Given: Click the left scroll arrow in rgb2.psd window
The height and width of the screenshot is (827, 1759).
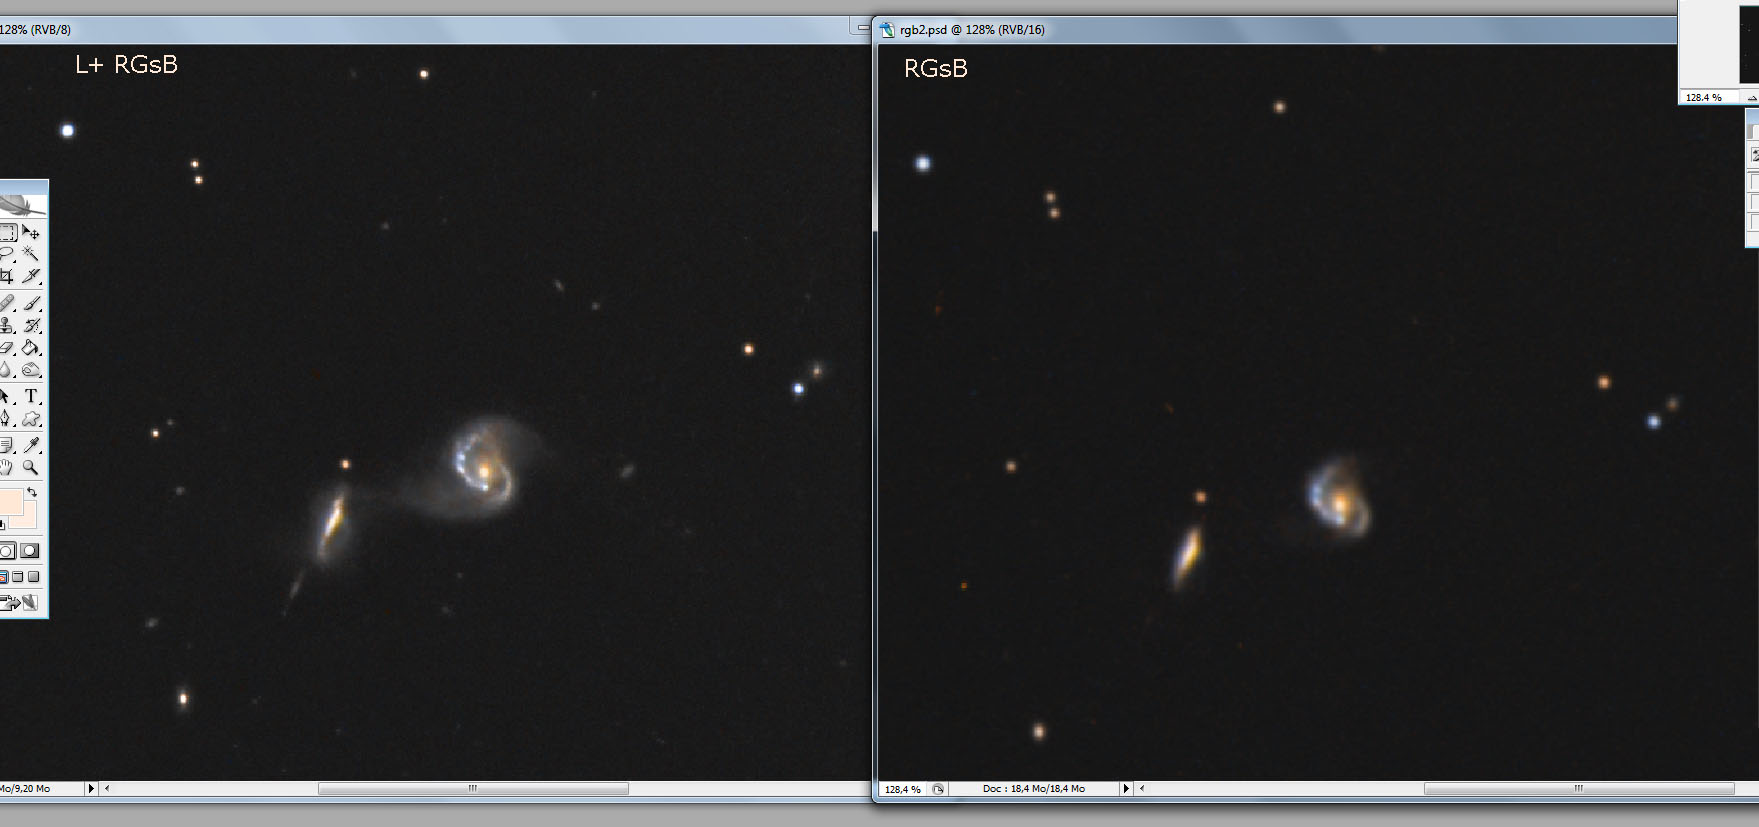Looking at the screenshot, I should [1142, 789].
